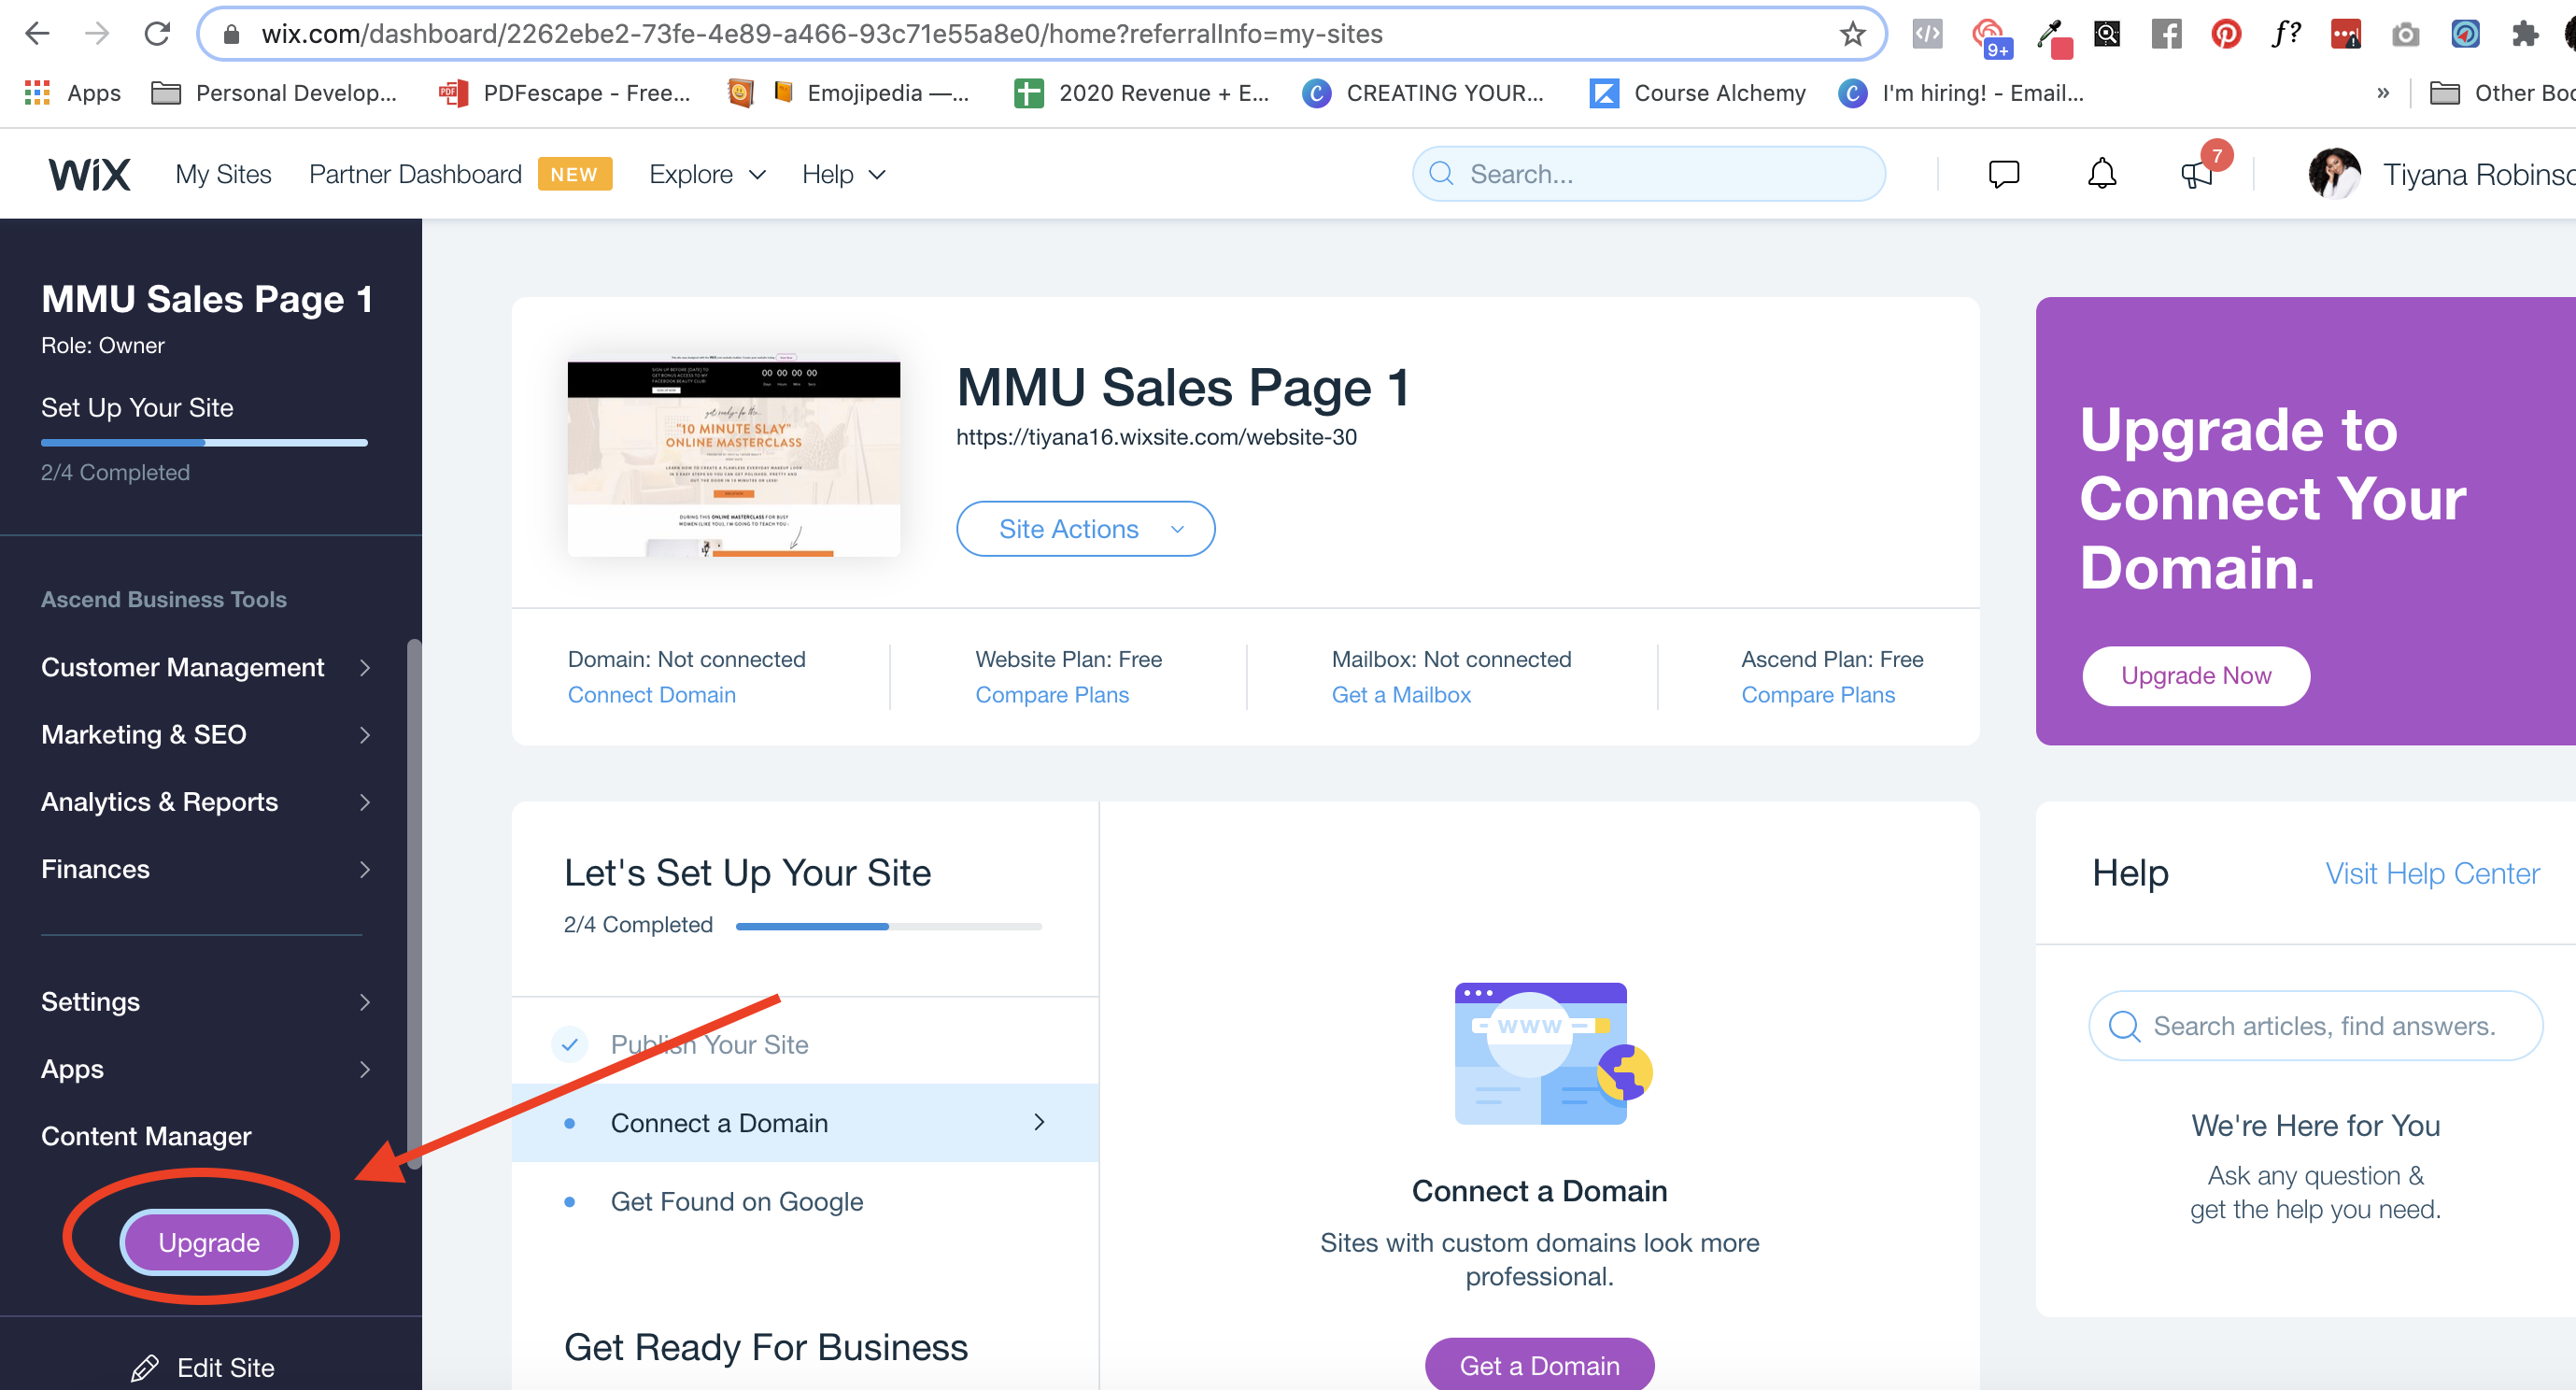Open the Site Actions dropdown

click(1085, 528)
